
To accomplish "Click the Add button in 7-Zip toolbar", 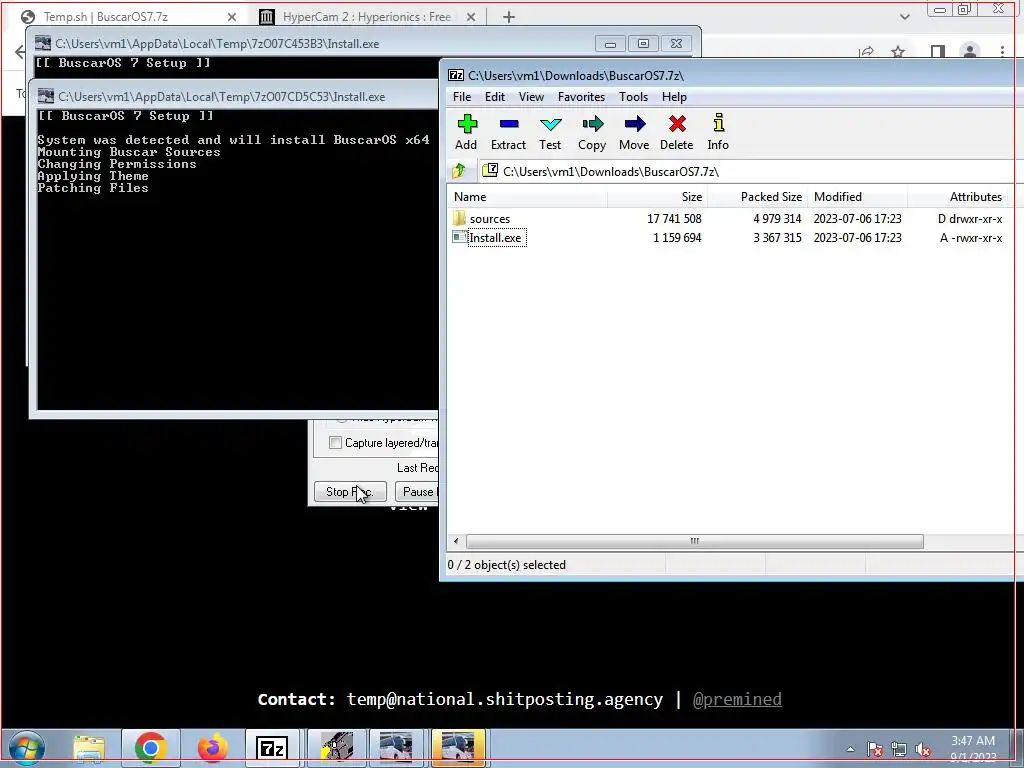I will click(x=466, y=133).
